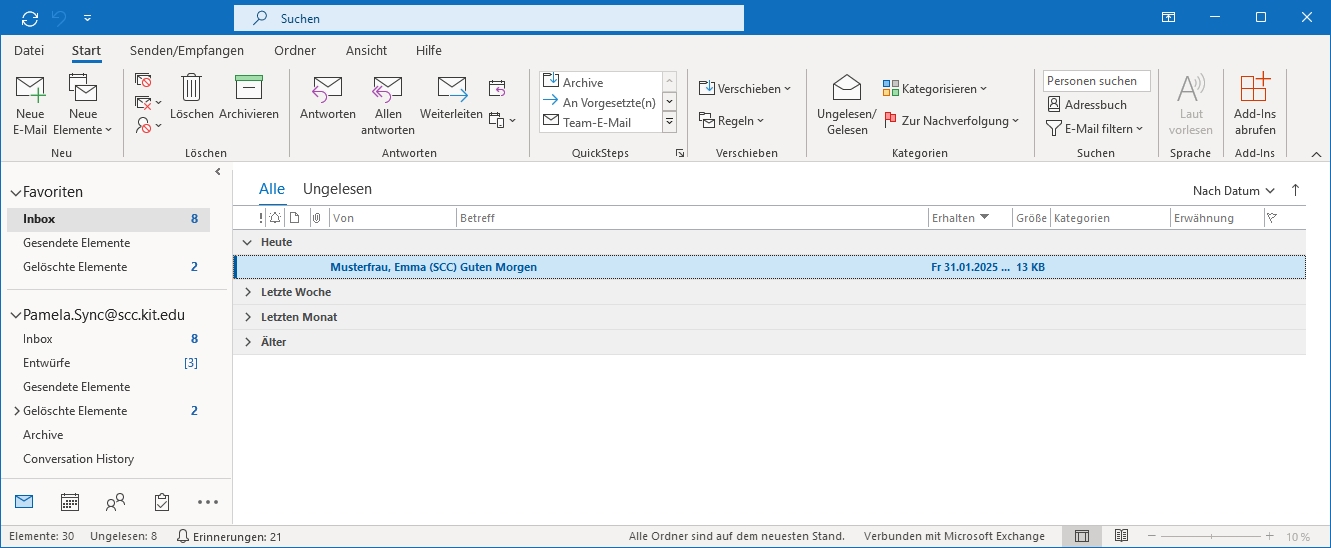
Task: Reply using the Antworten button
Action: pos(328,98)
